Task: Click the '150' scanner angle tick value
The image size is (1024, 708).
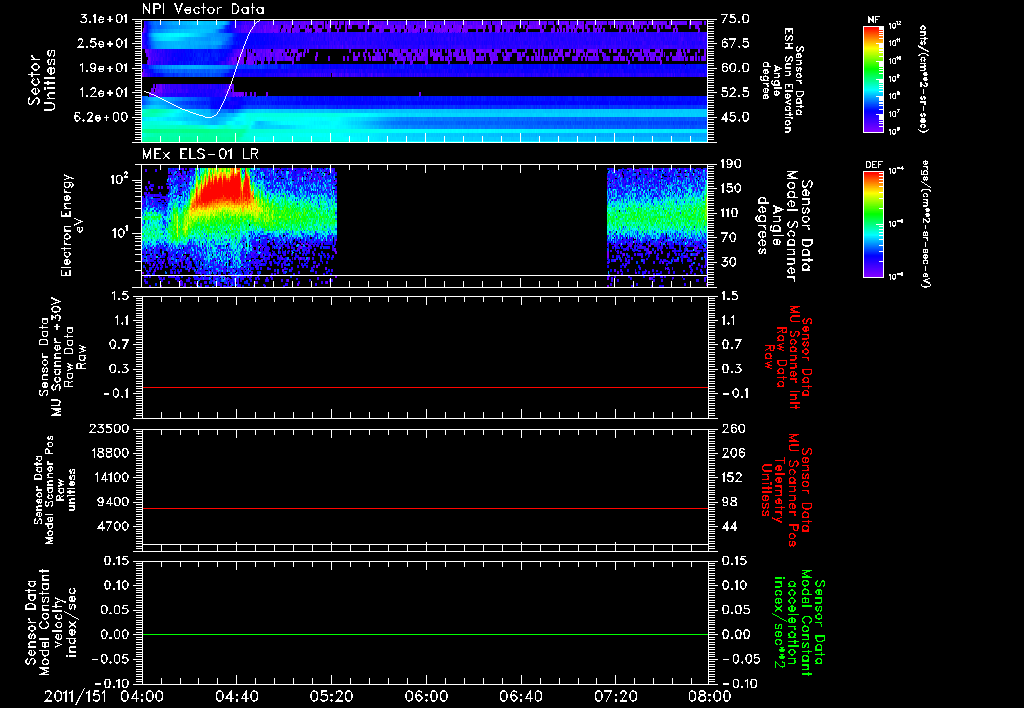Action: 731,188
